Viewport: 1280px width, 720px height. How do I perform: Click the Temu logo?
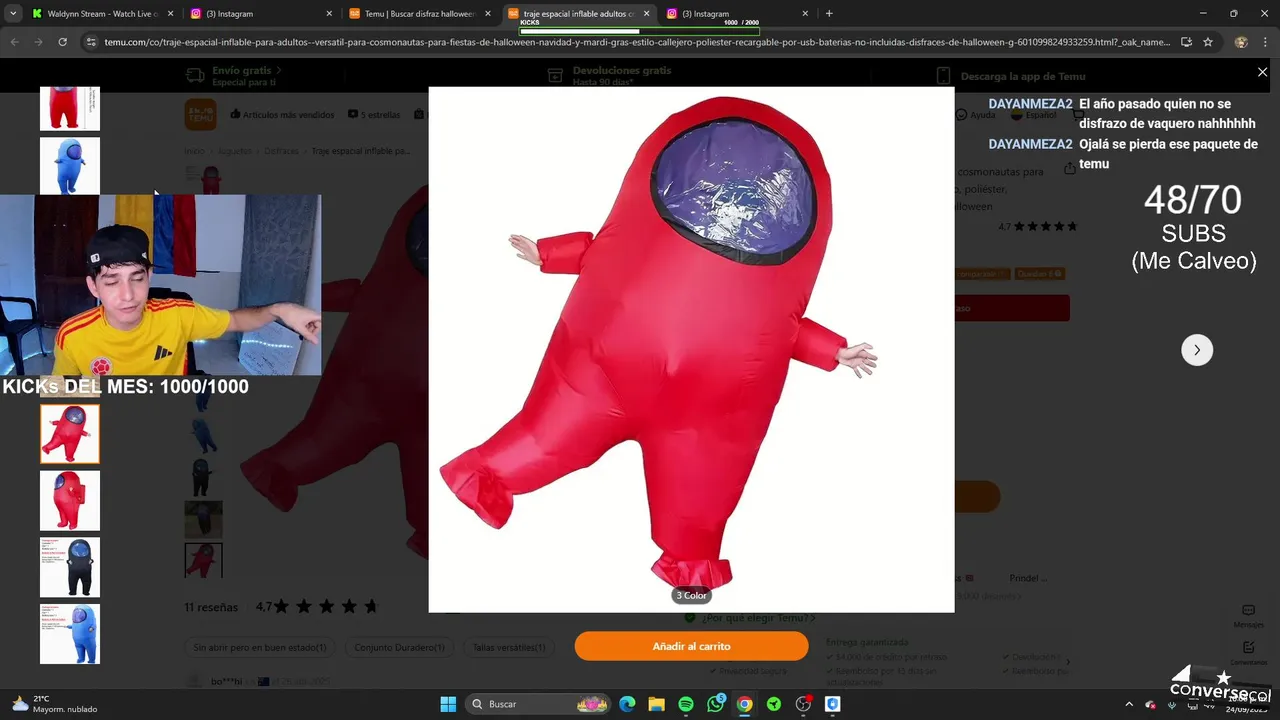[200, 114]
